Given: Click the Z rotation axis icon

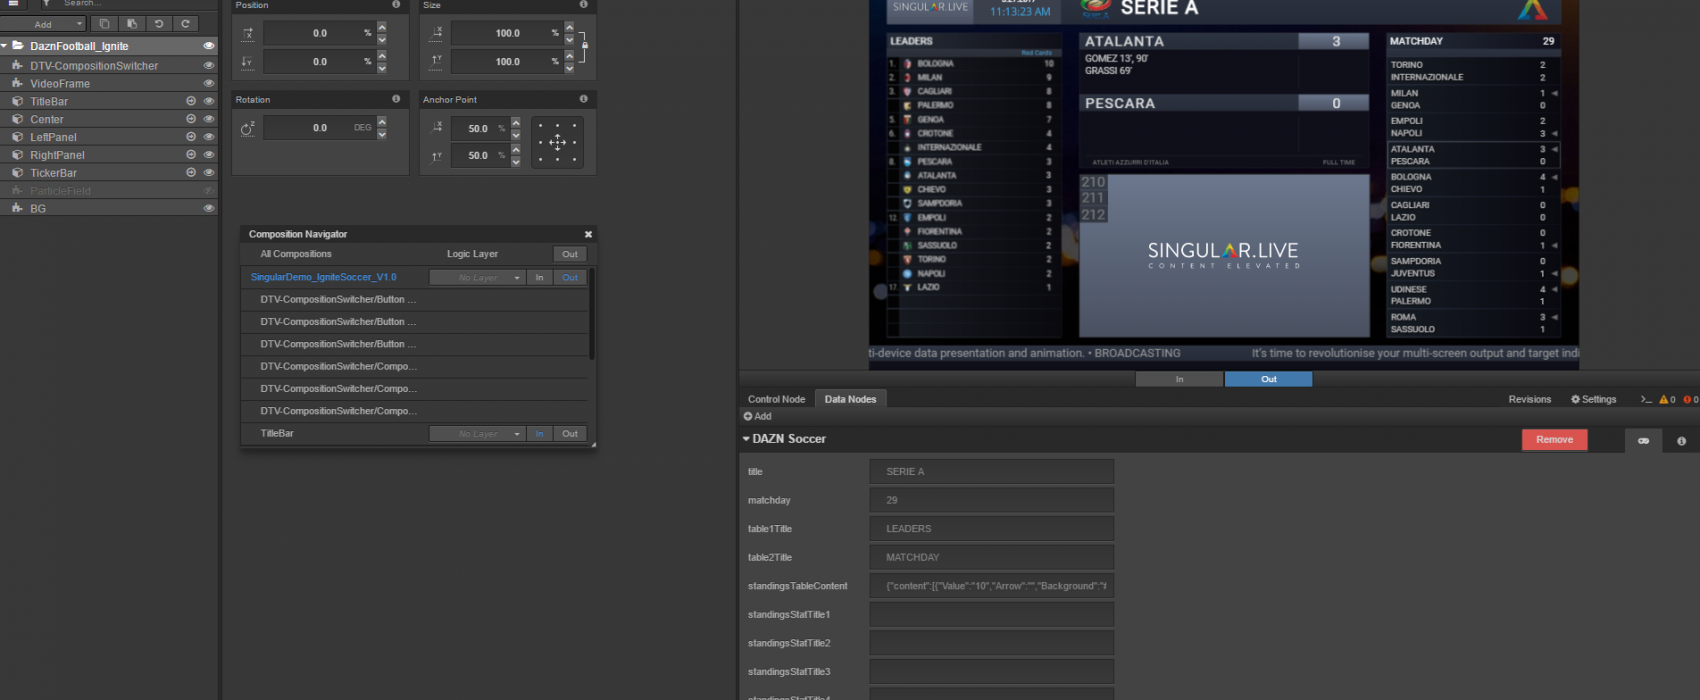Looking at the screenshot, I should (248, 128).
